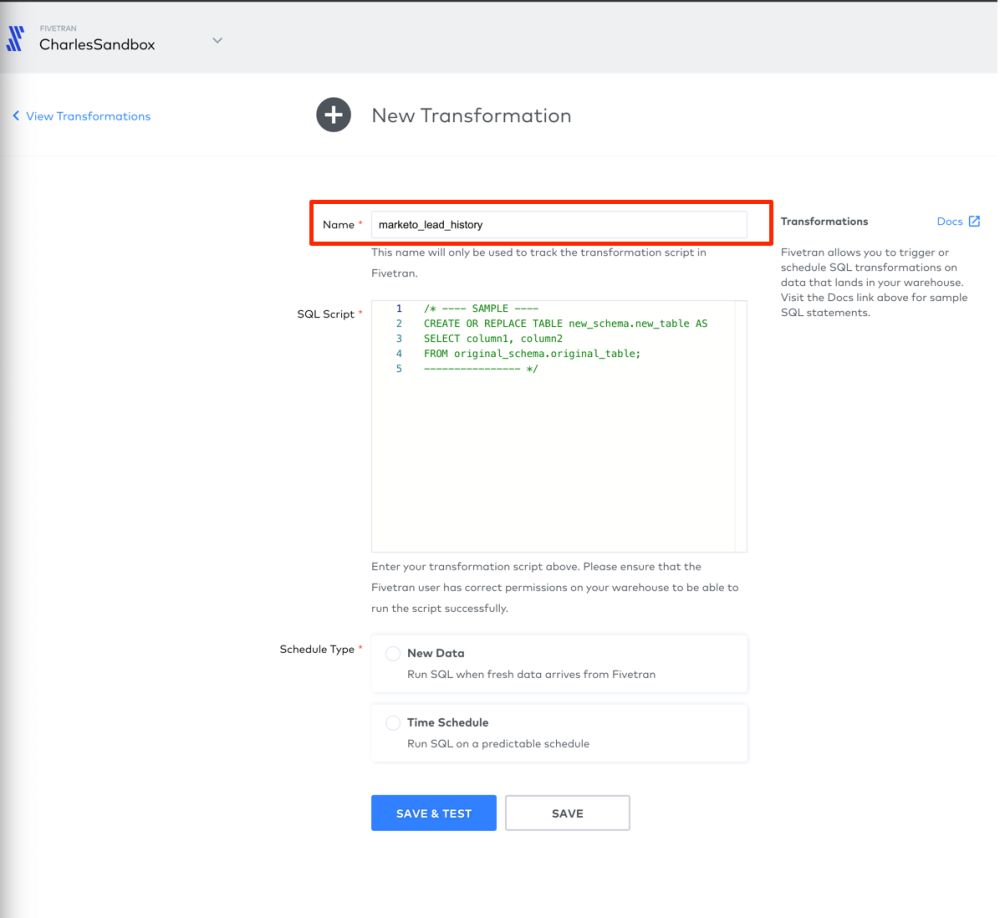Focus the Name input field
This screenshot has height=918, width=1000.
point(559,225)
